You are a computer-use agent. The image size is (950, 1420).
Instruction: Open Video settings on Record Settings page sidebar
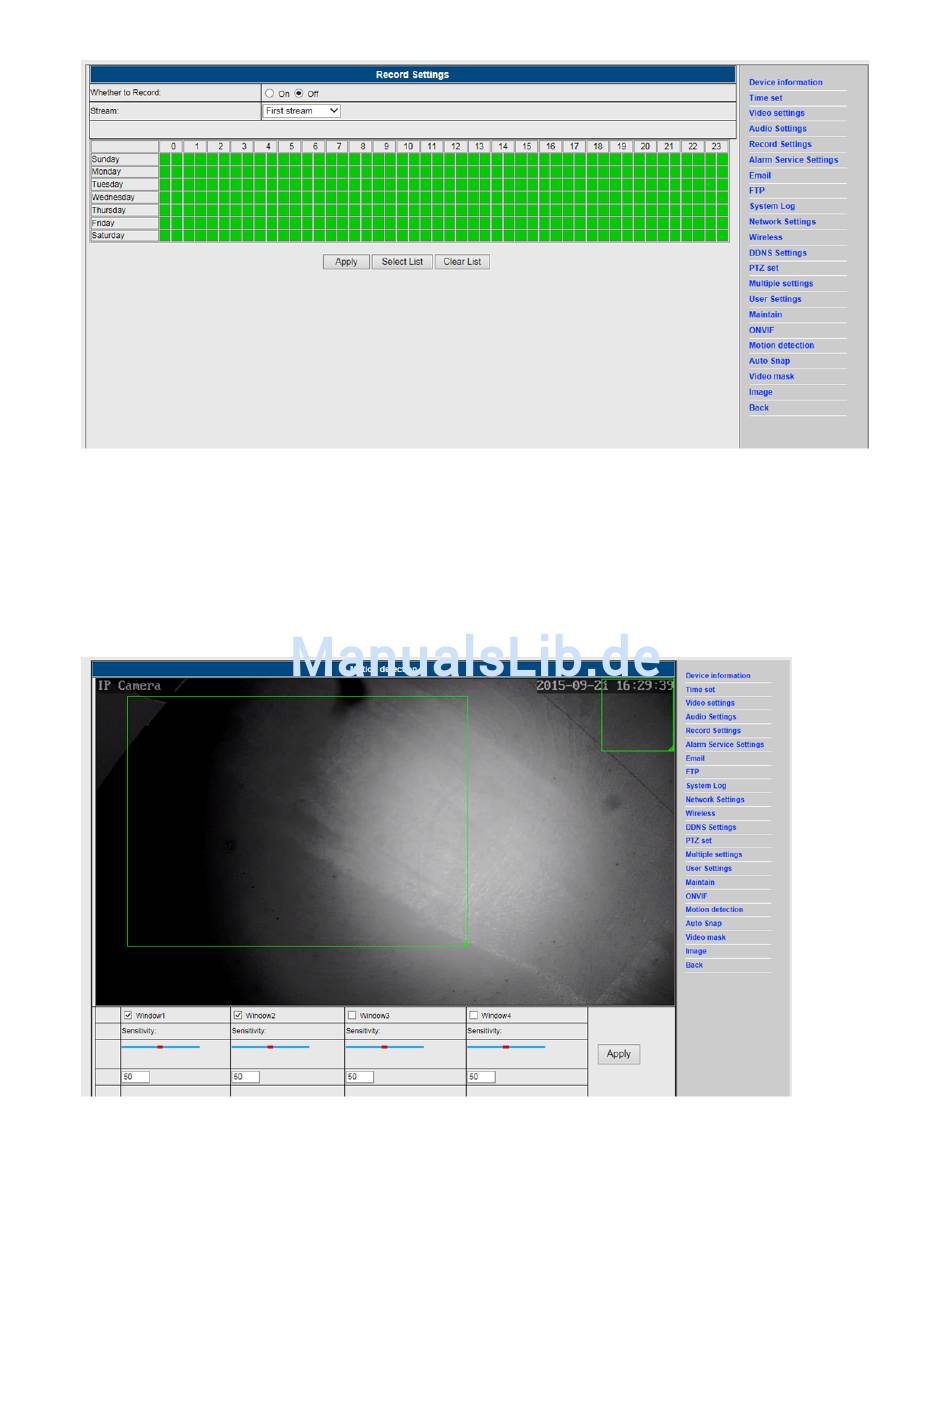[x=777, y=113]
